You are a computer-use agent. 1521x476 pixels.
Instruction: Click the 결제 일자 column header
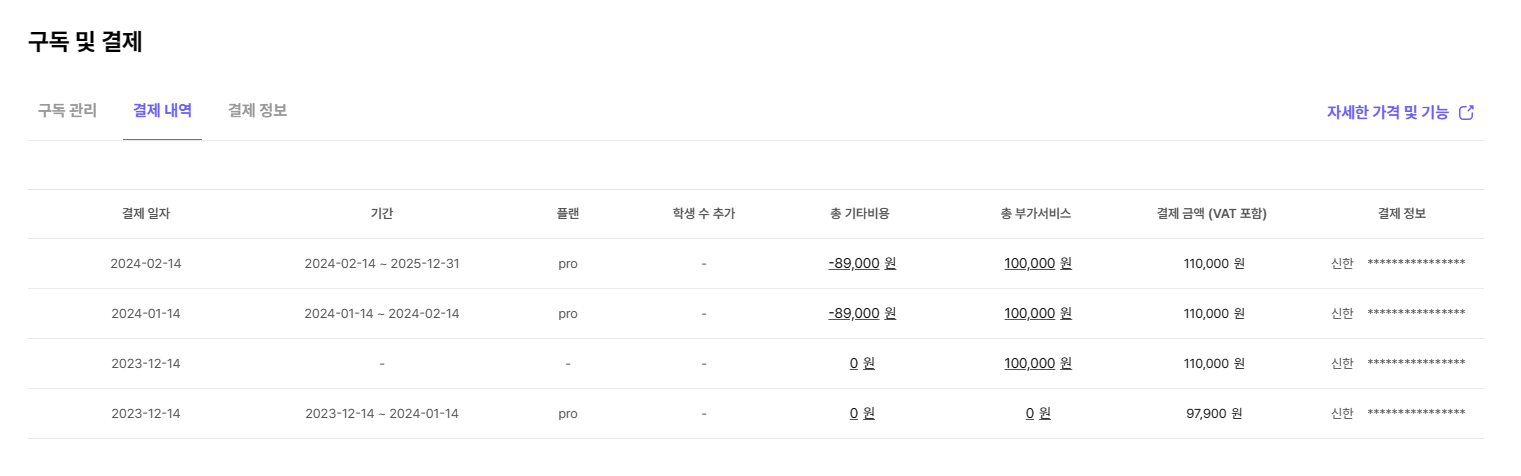click(146, 214)
